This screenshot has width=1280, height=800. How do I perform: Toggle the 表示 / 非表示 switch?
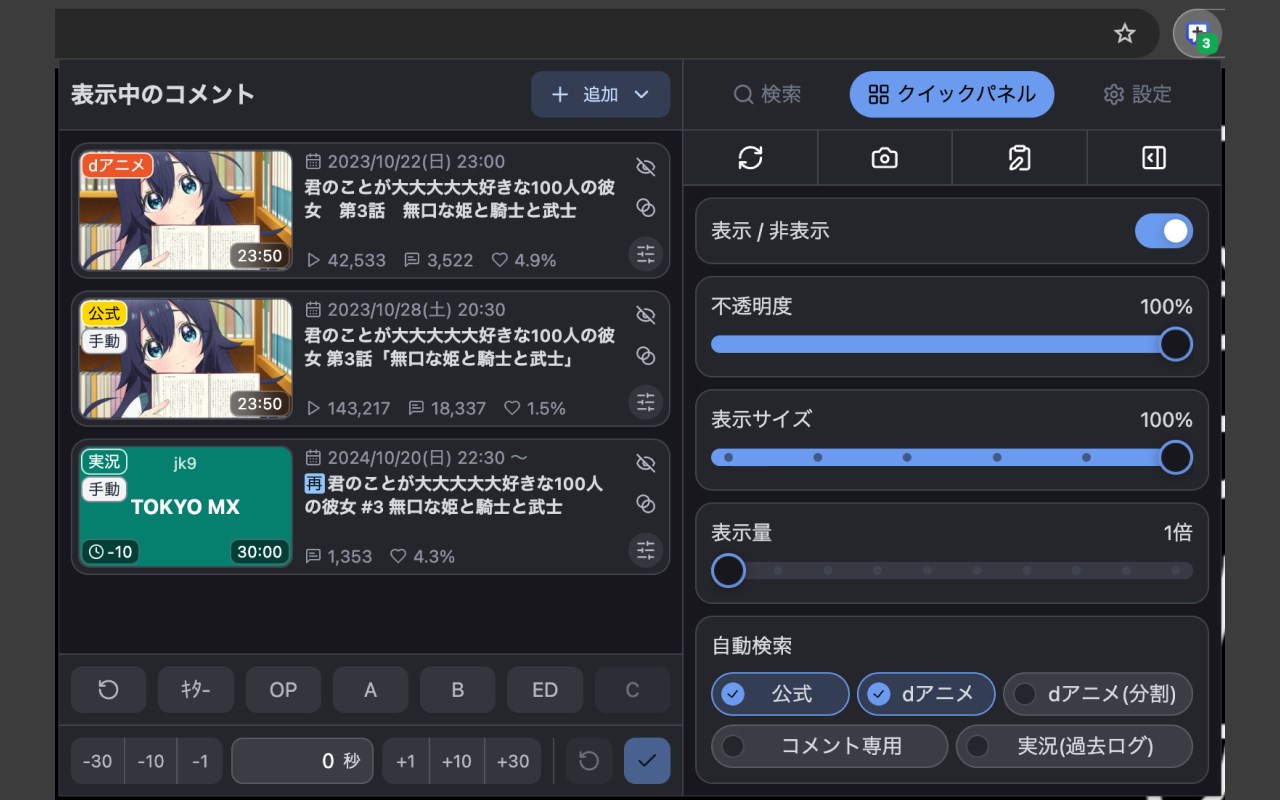pyautogui.click(x=1164, y=231)
